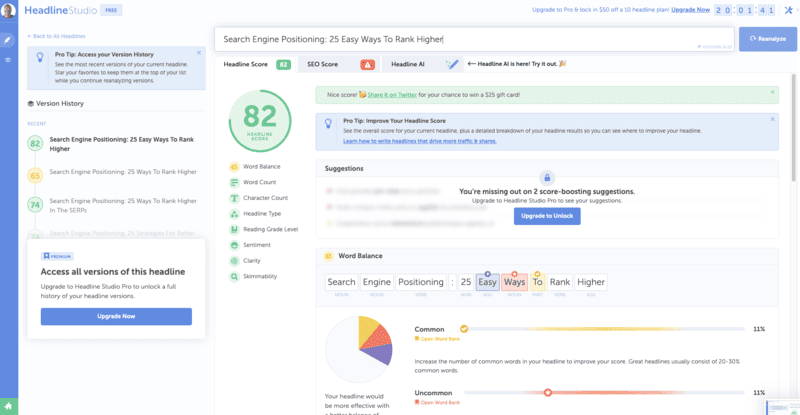This screenshot has width=800, height=415.
Task: Click the Common words slider marker
Action: (x=464, y=329)
